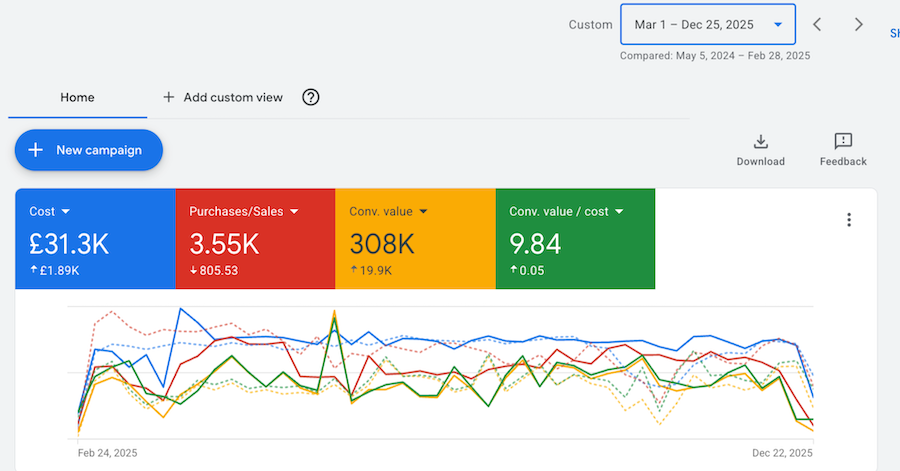900x471 pixels.
Task: Click the Compared date range text
Action: 714,56
